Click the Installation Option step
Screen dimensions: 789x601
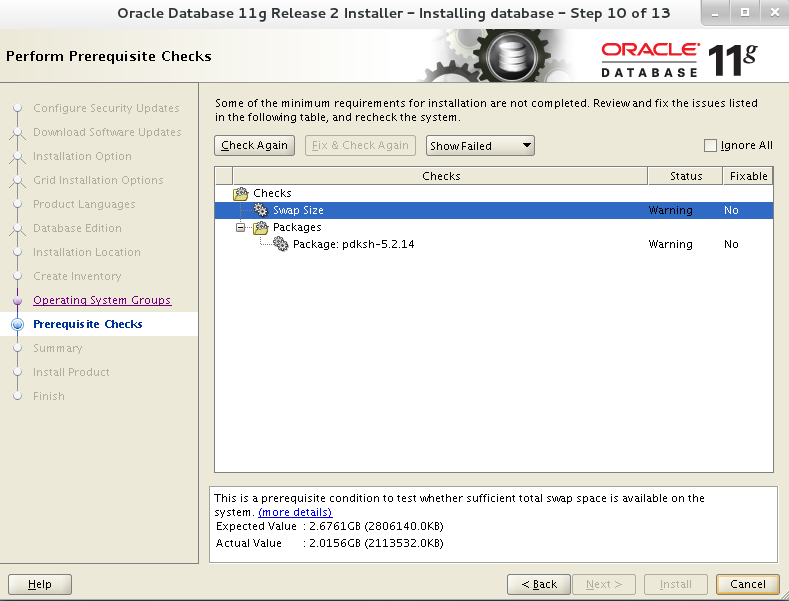(x=83, y=156)
